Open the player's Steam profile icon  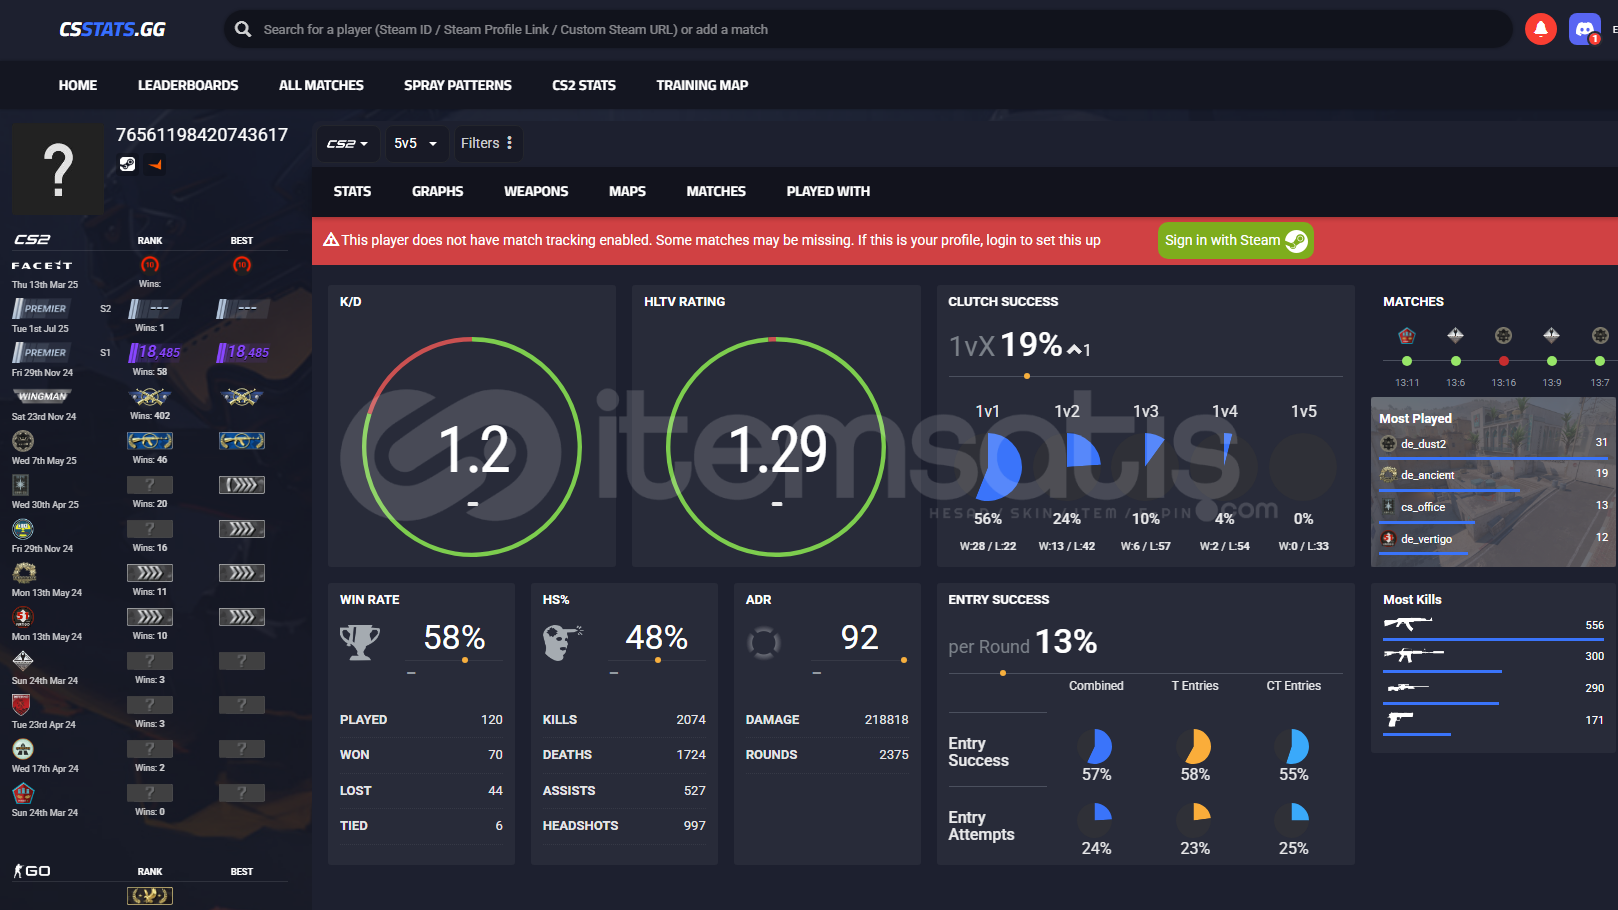[127, 164]
